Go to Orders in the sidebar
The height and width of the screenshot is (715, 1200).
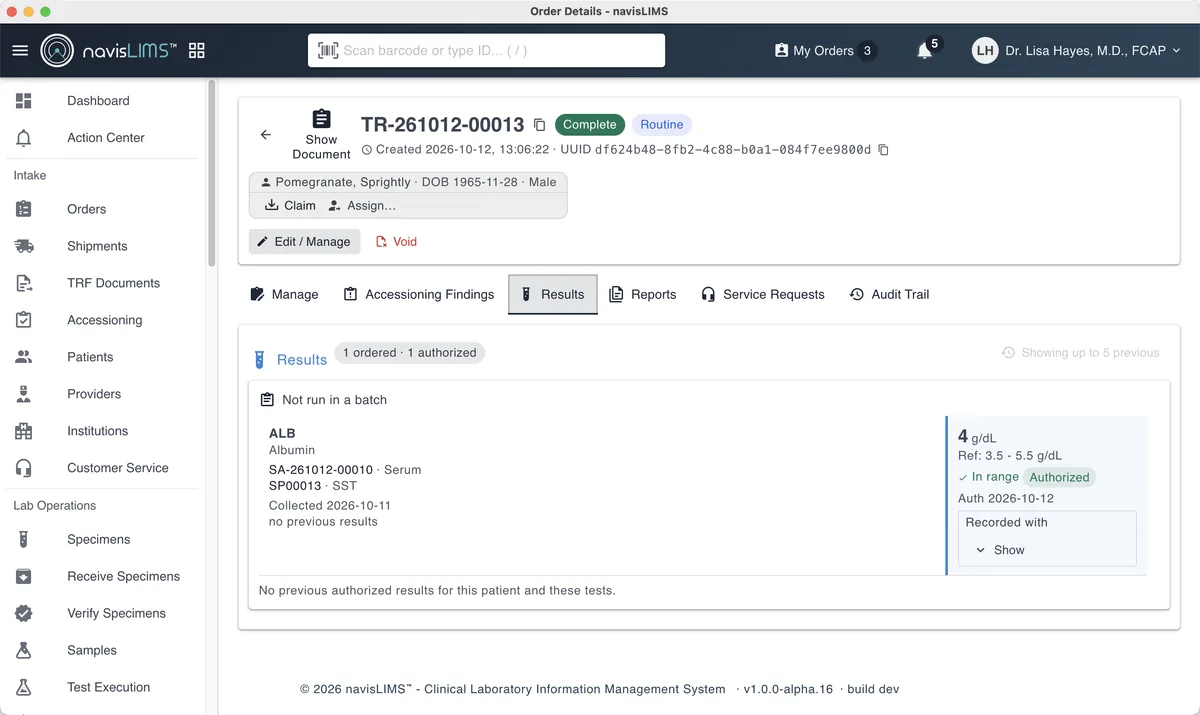[x=86, y=209]
